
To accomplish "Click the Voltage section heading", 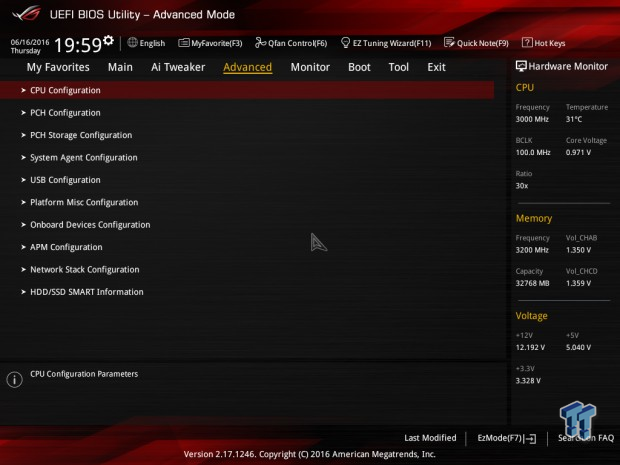I will [531, 316].
